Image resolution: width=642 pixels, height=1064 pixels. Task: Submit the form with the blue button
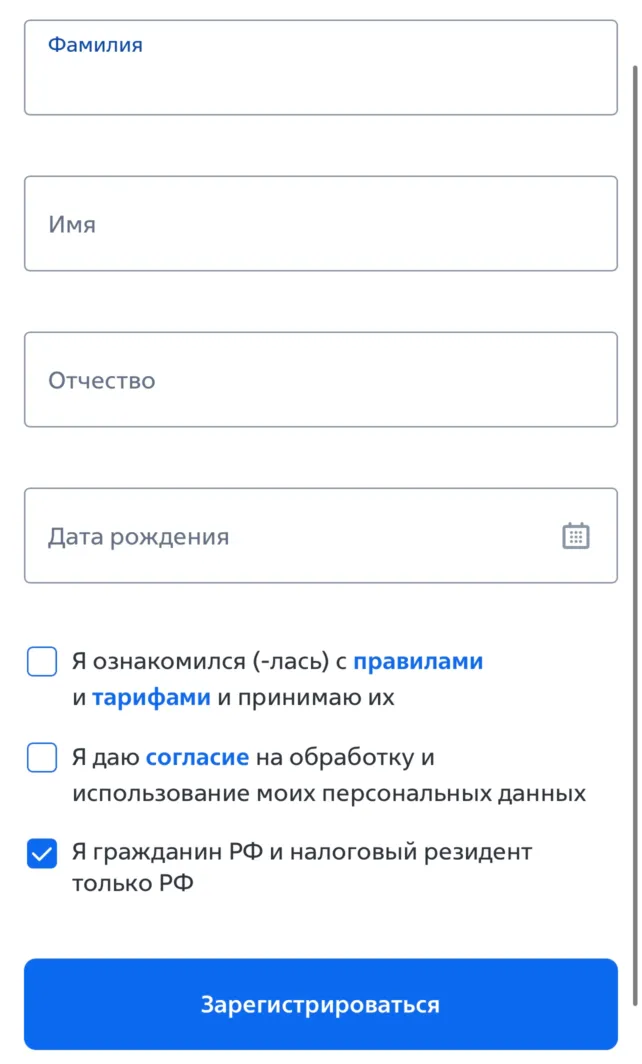pos(320,1004)
